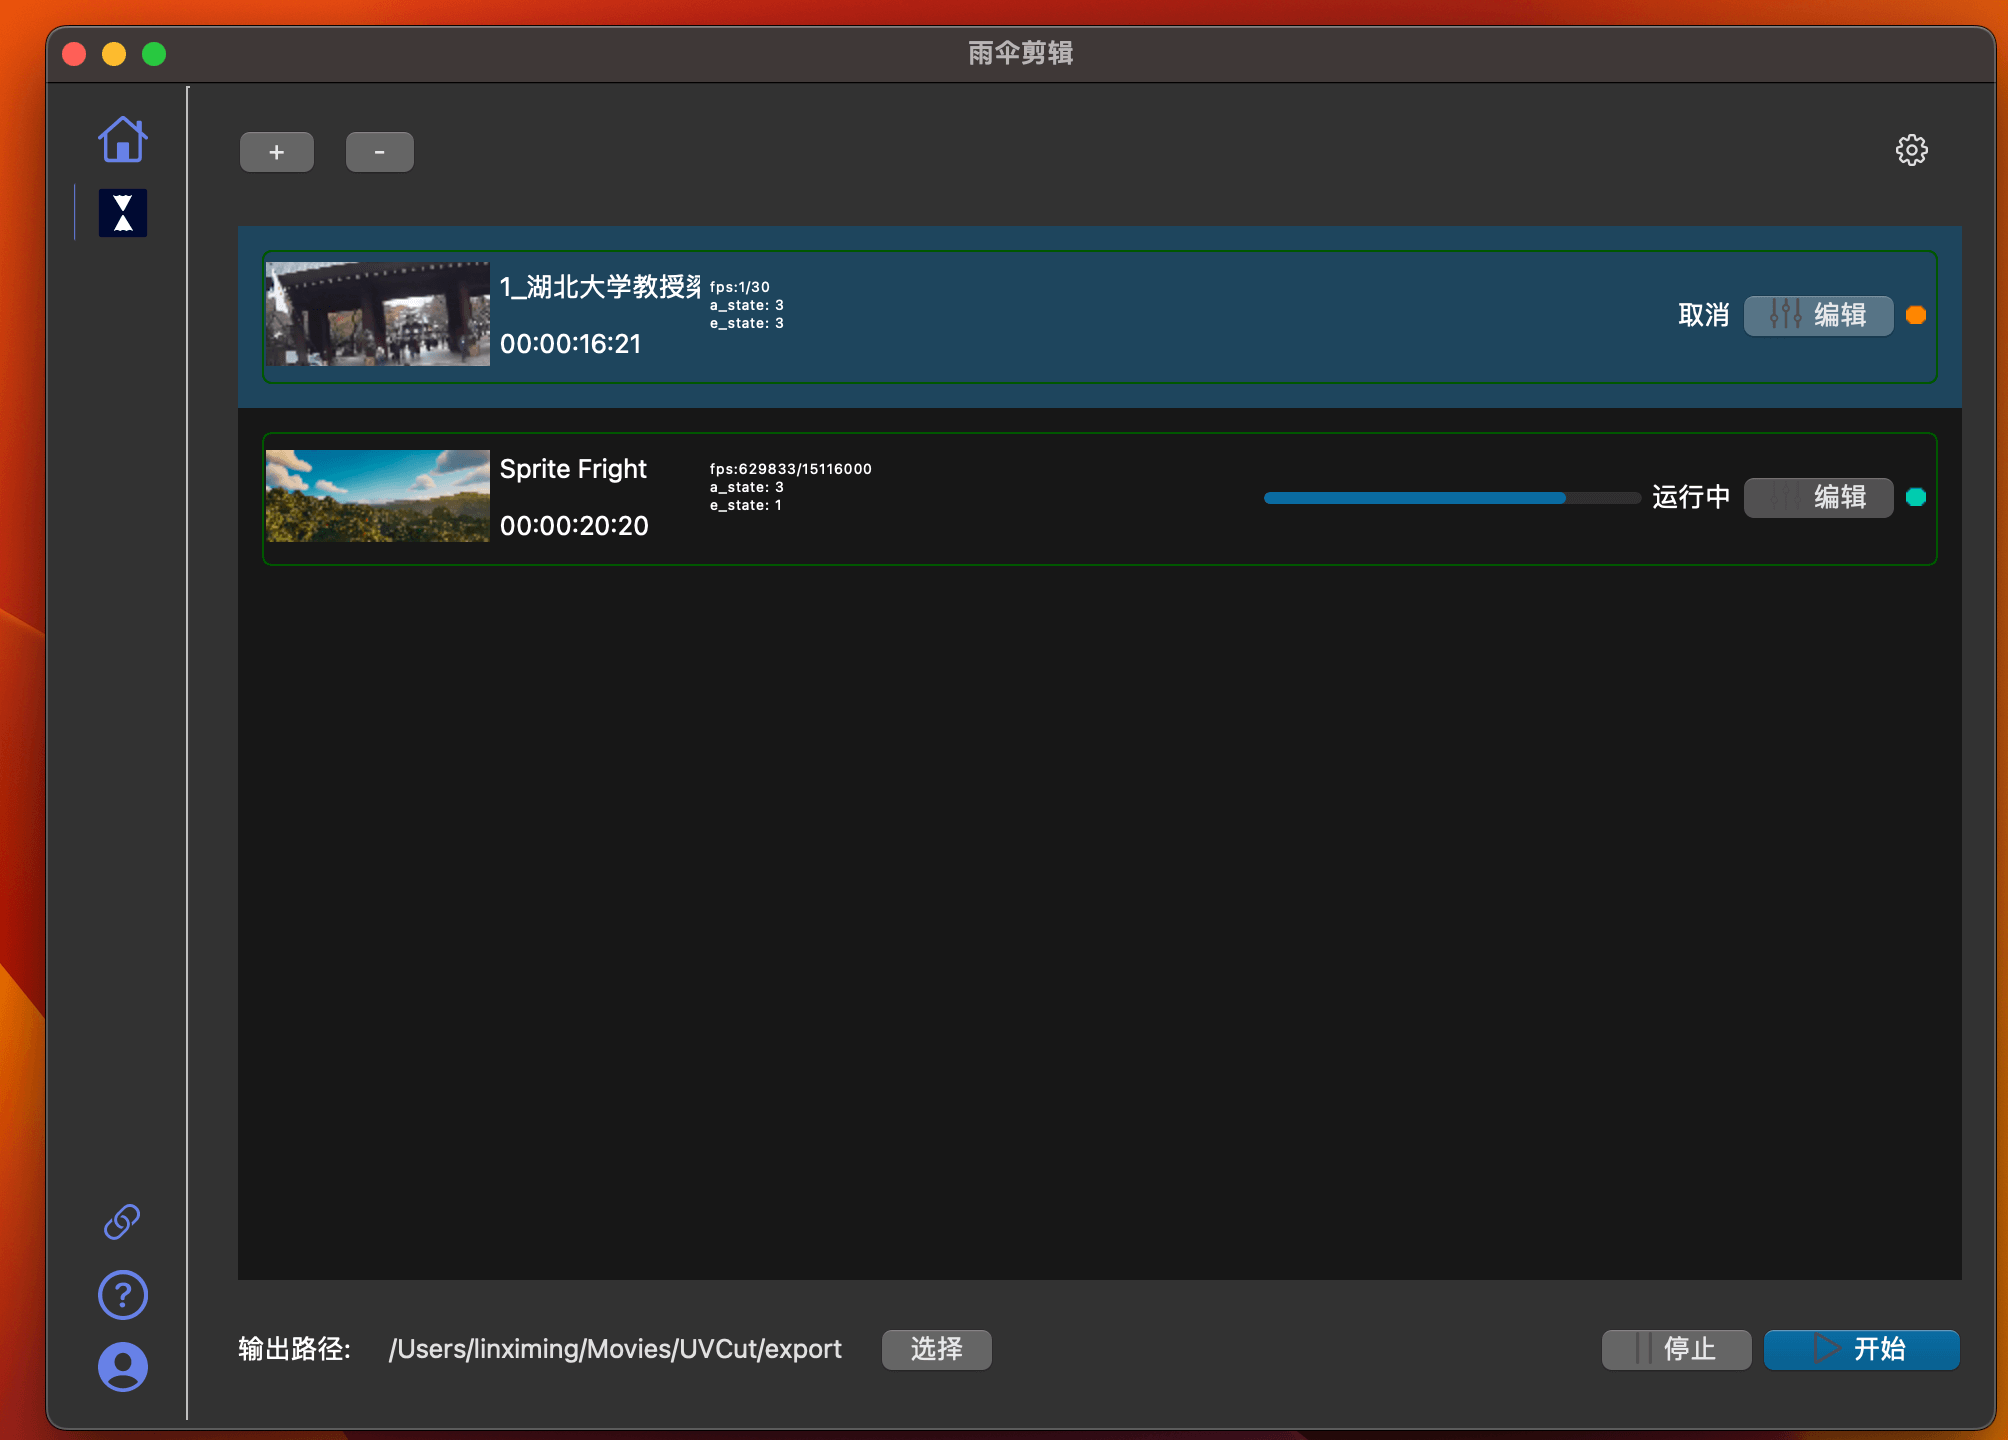Viewport: 2008px width, 1440px height.
Task: Click the output path /Users/linximing/Movies/UVCut/export
Action: [x=615, y=1349]
